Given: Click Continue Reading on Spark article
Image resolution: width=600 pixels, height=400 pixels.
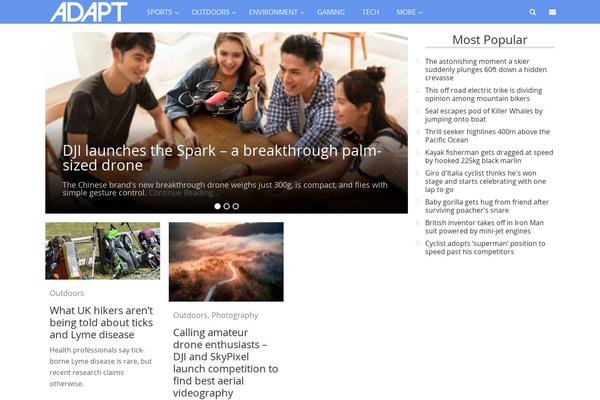Looking at the screenshot, I should click(x=181, y=193).
